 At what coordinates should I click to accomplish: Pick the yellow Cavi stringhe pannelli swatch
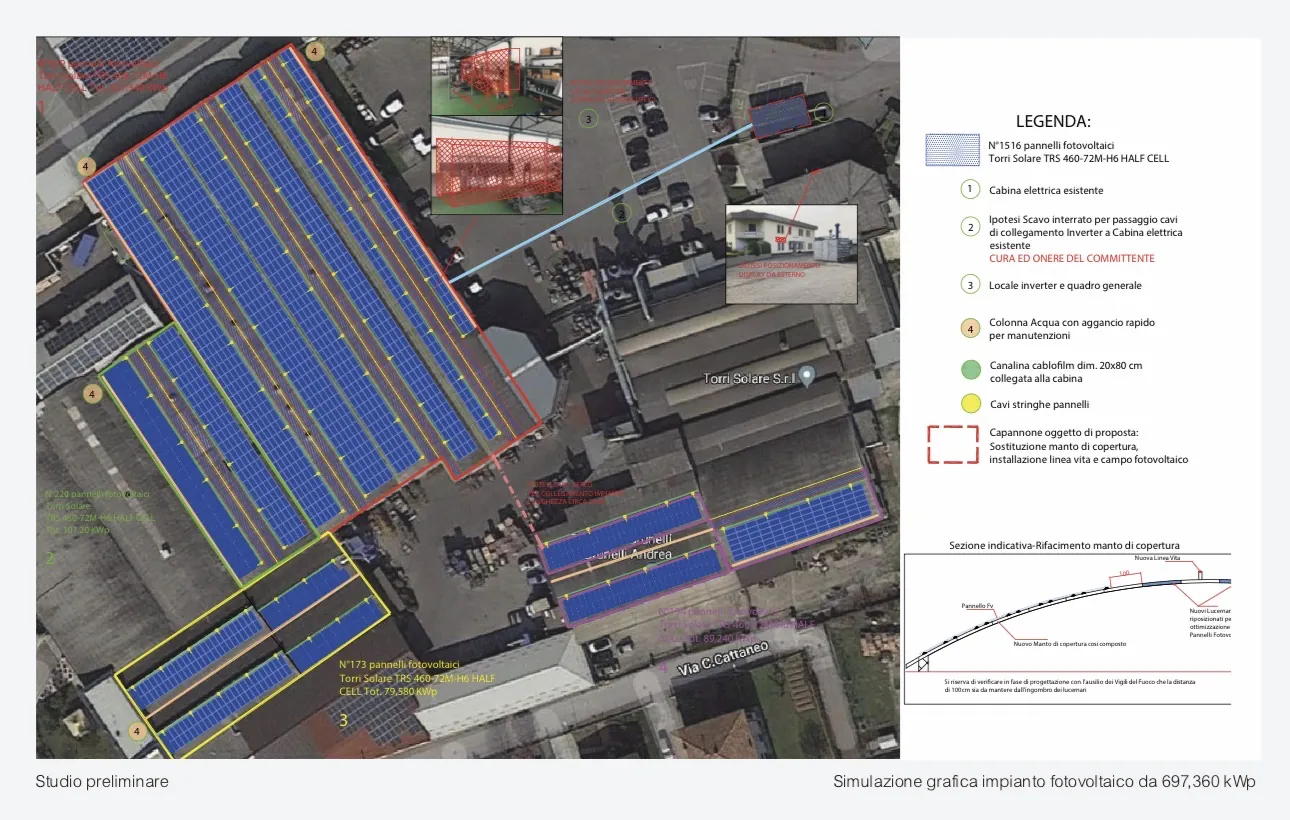coord(969,404)
